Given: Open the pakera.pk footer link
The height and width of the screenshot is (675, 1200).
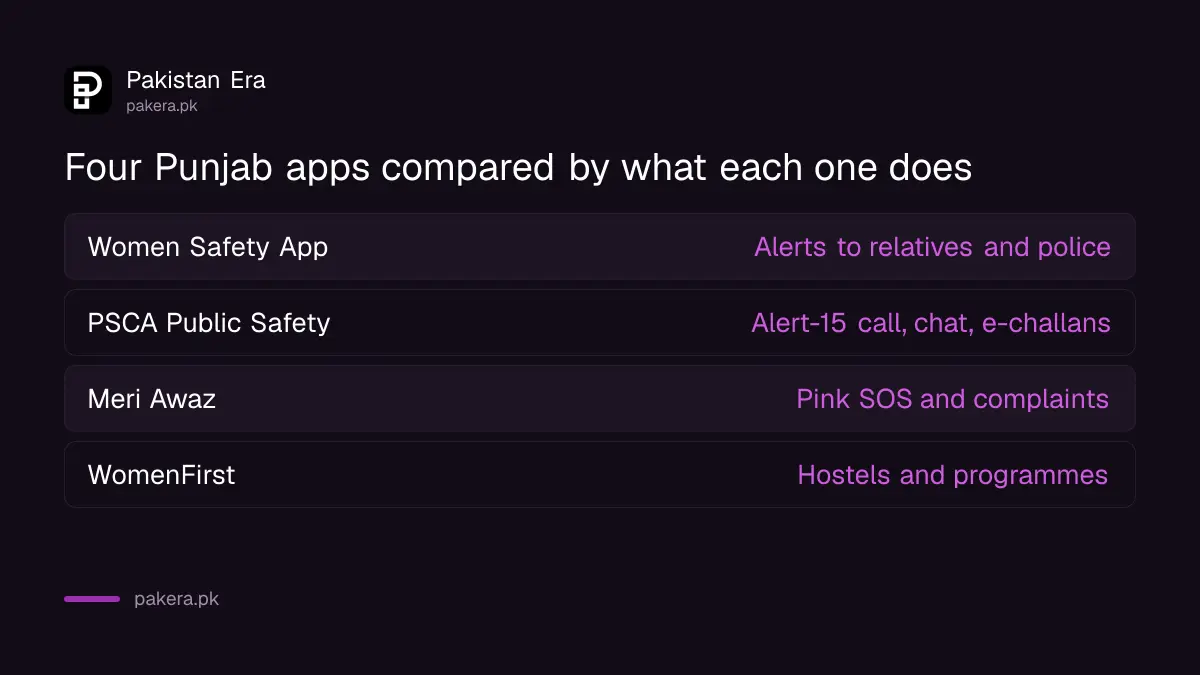Looking at the screenshot, I should pyautogui.click(x=176, y=599).
